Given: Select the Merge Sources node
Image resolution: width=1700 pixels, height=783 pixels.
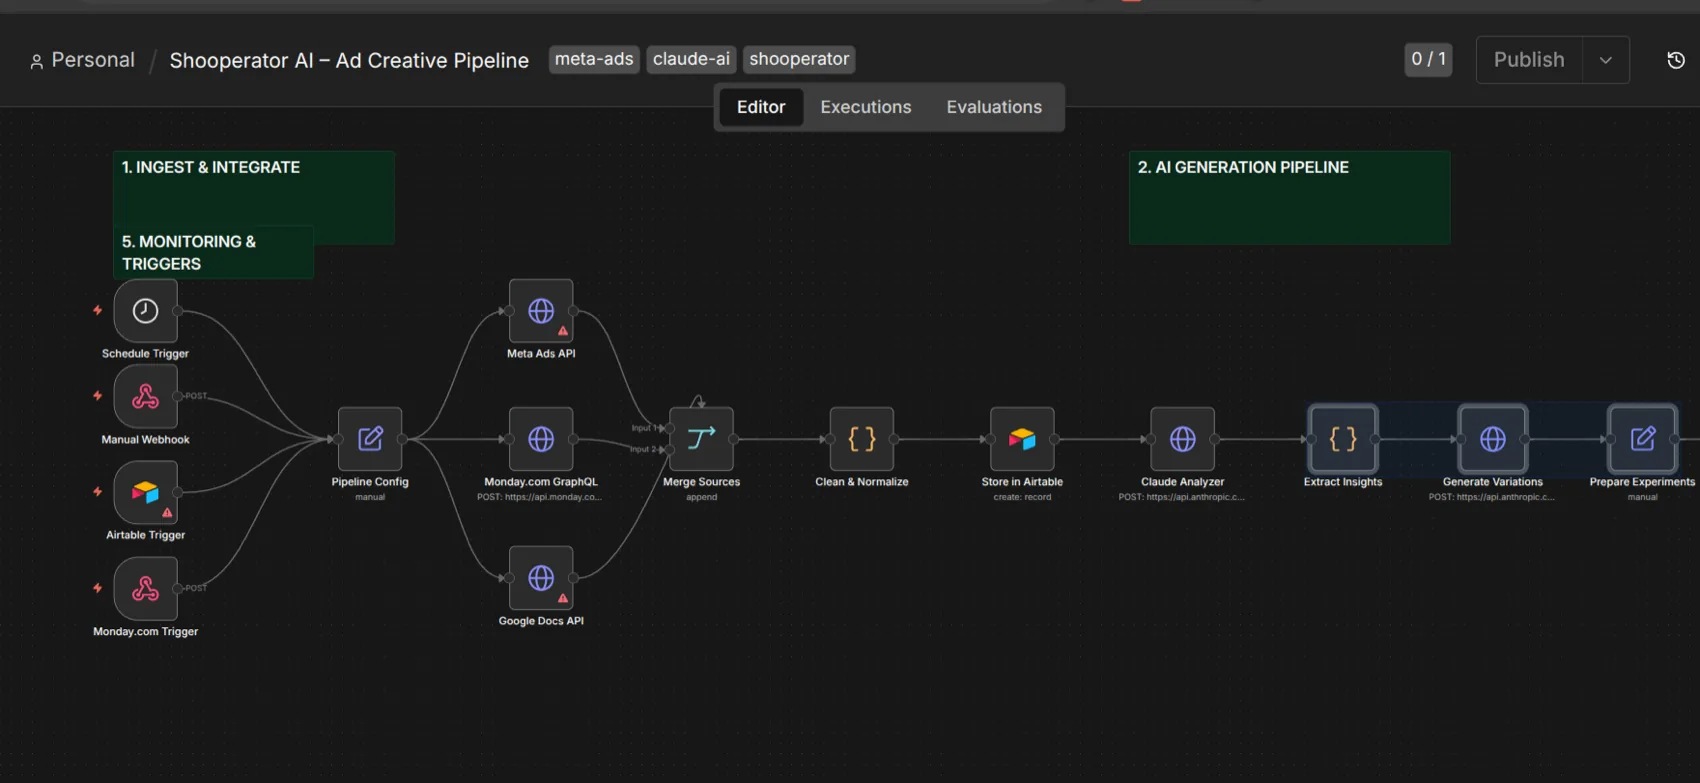Looking at the screenshot, I should coord(701,439).
